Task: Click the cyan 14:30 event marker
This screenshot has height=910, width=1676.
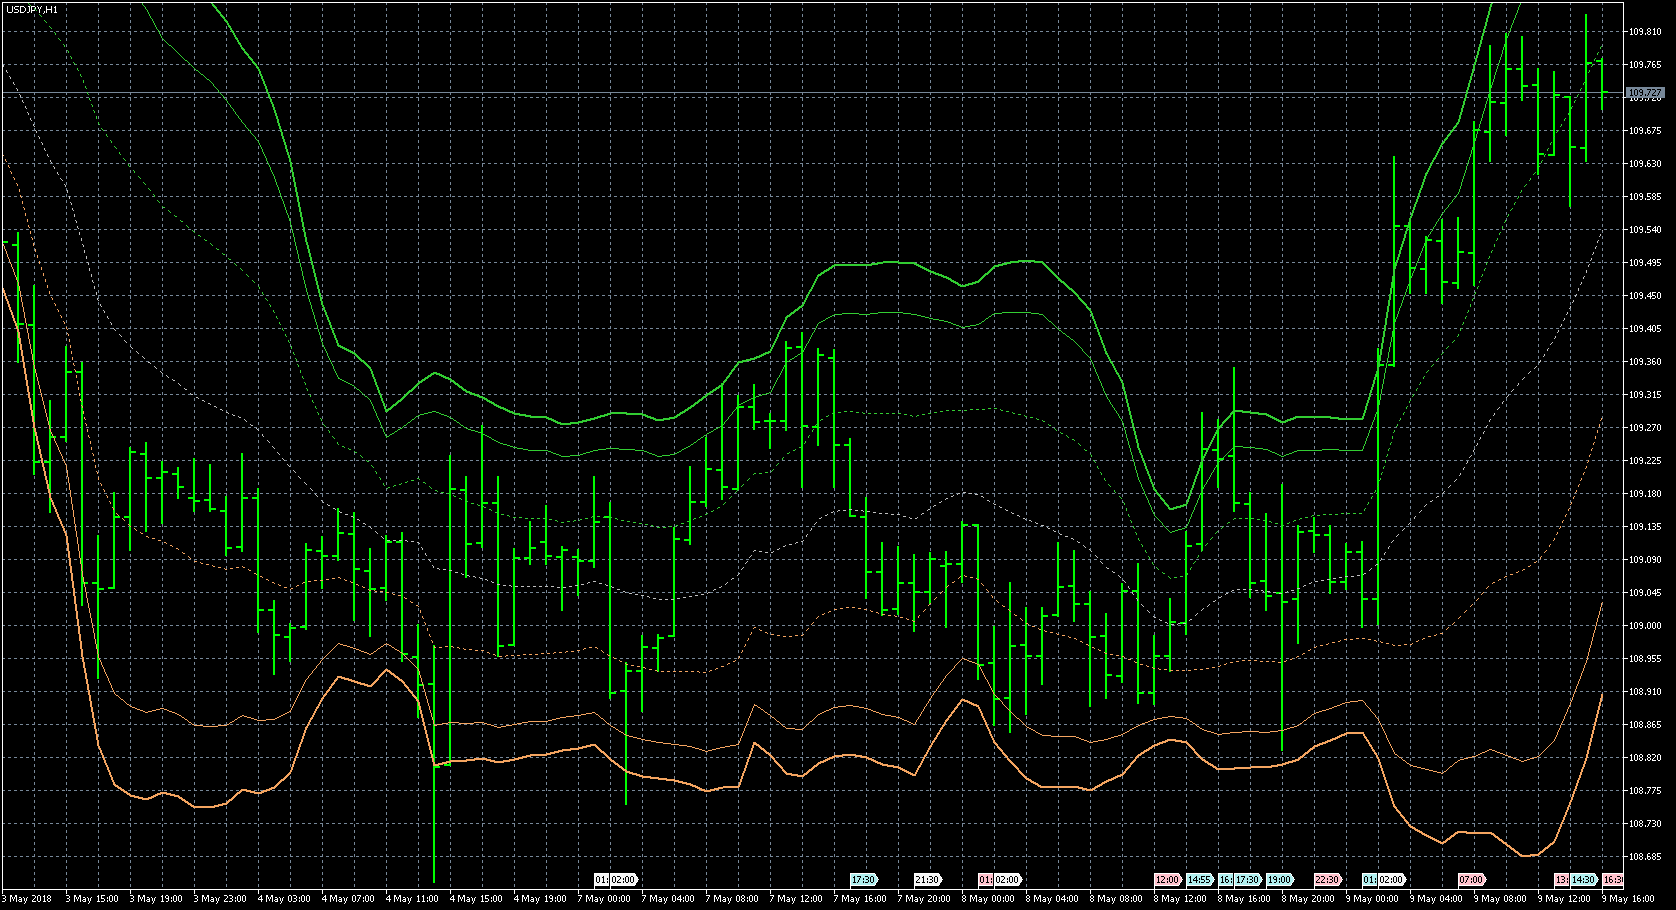Action: click(1583, 880)
